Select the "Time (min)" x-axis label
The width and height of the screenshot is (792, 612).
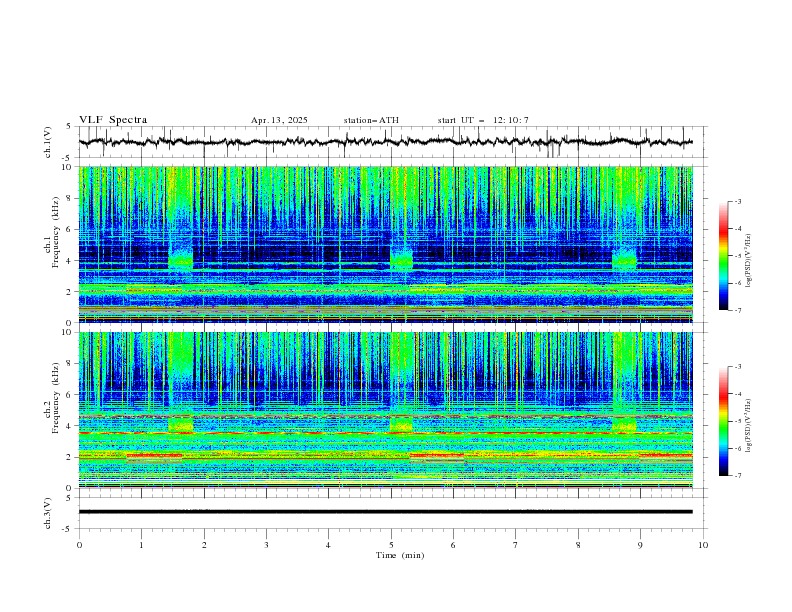click(x=400, y=555)
